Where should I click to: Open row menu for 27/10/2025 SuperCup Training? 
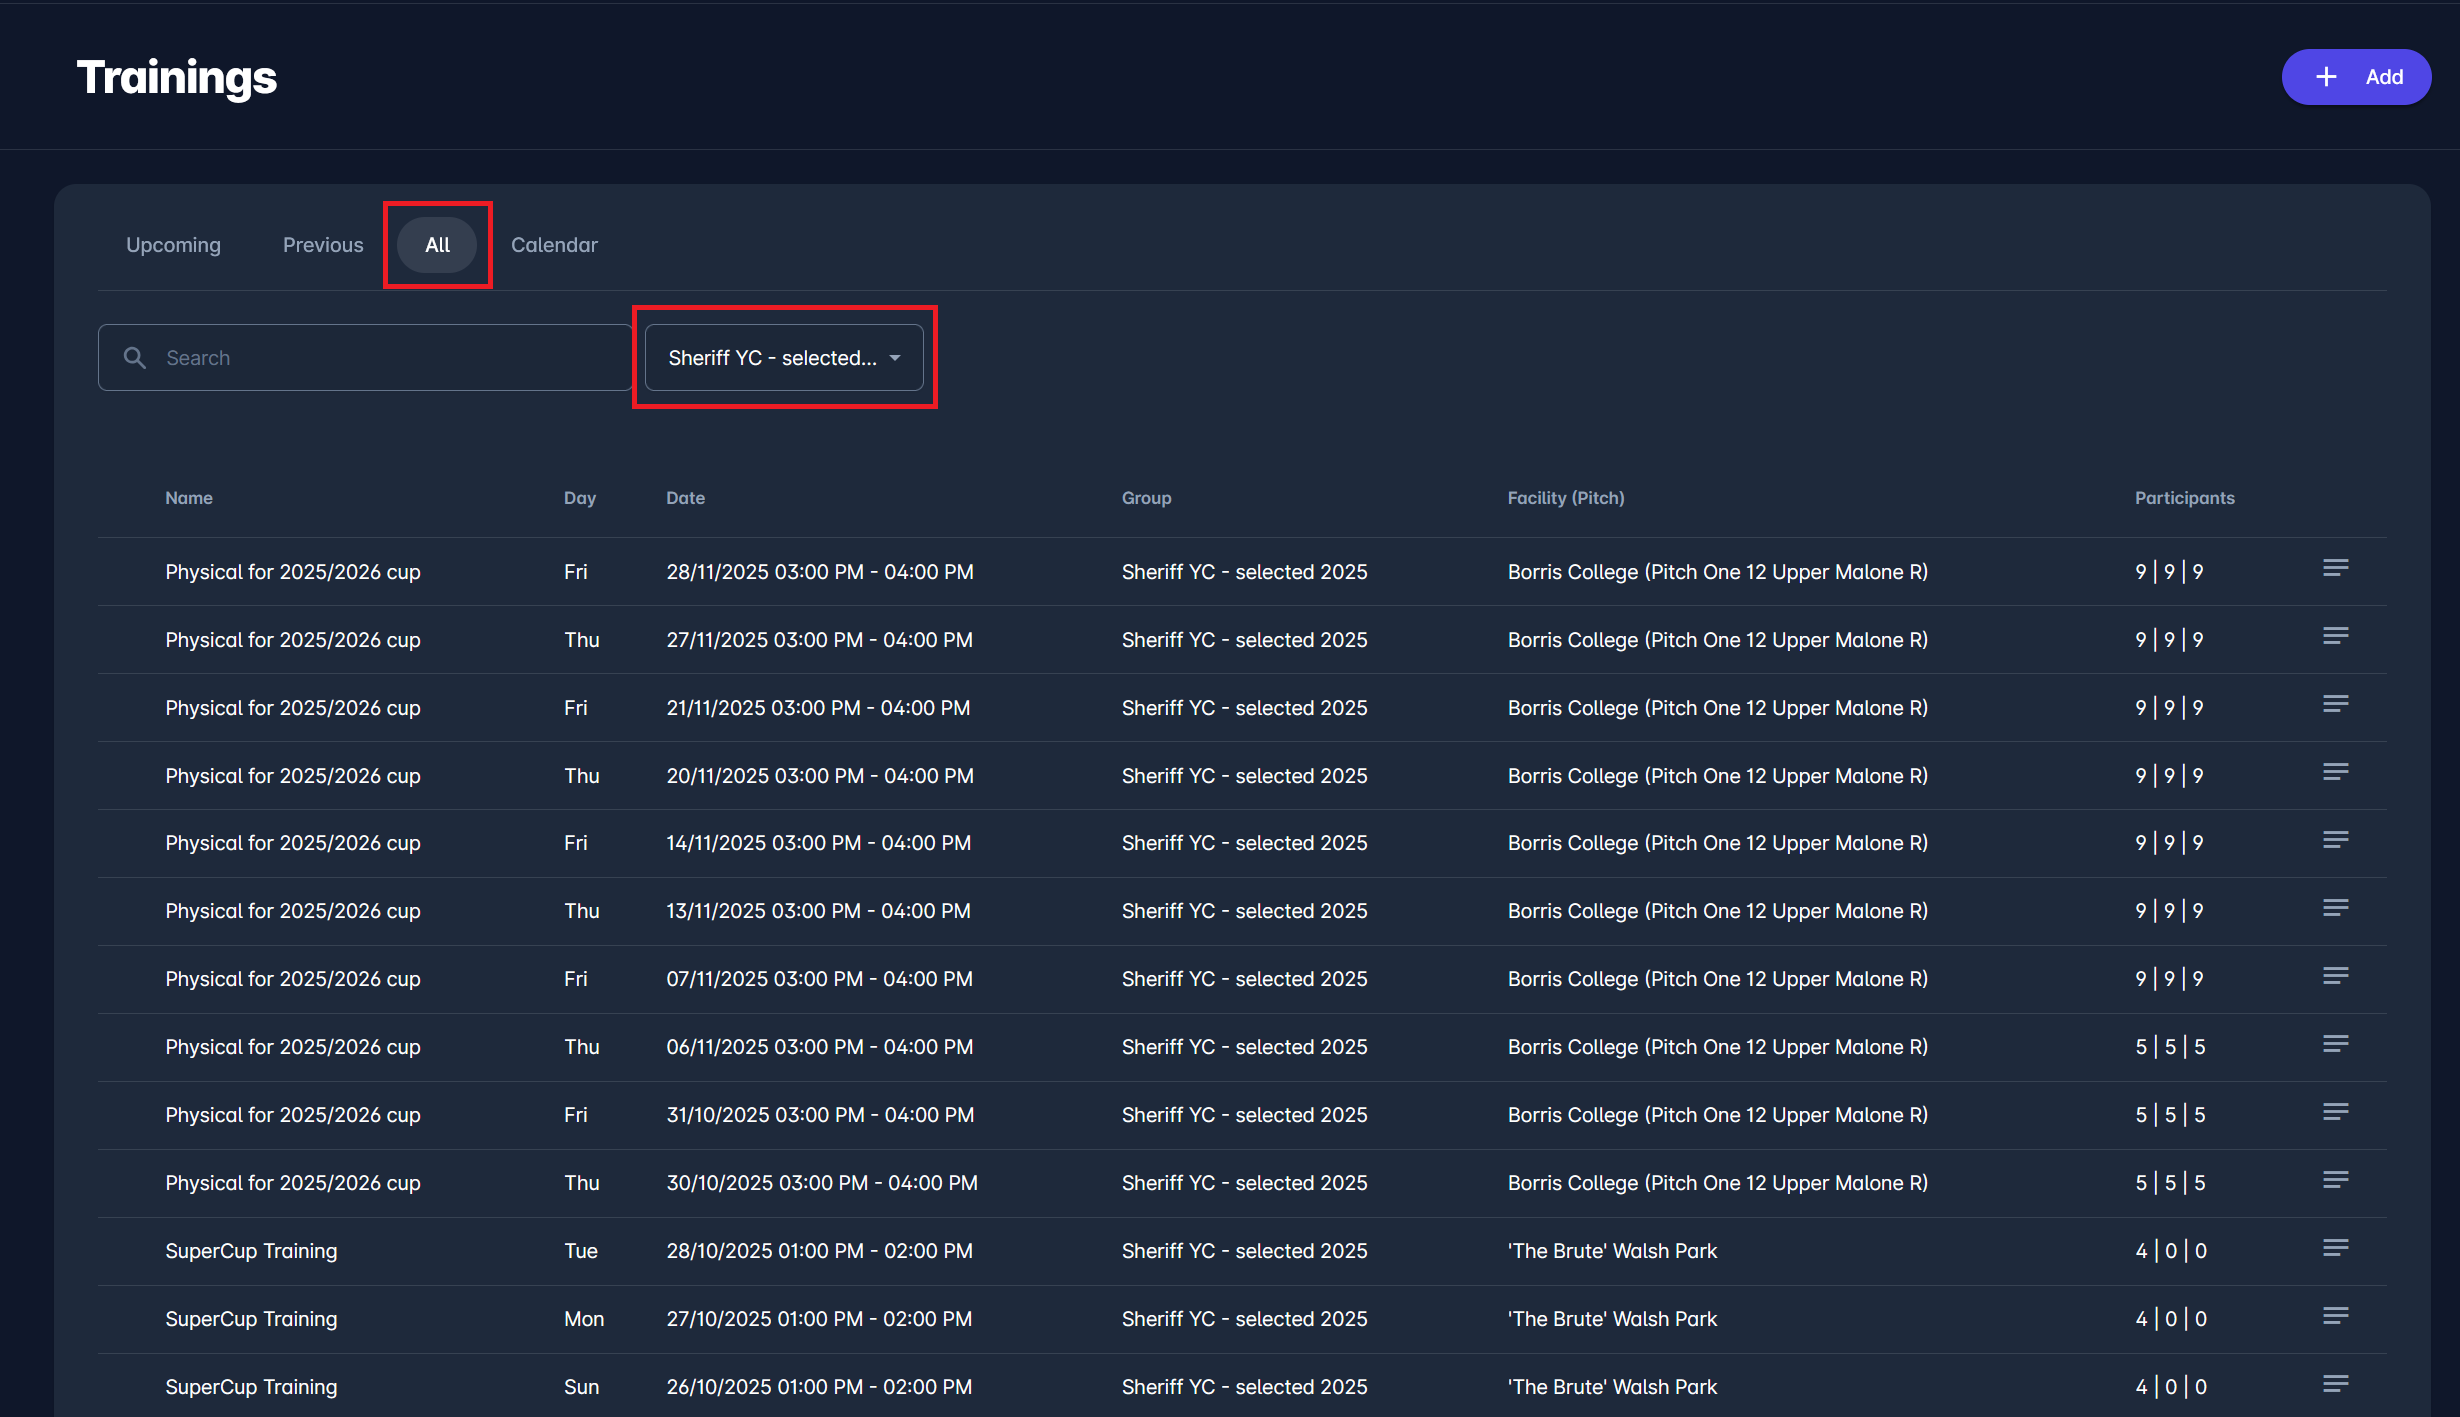click(2335, 1317)
